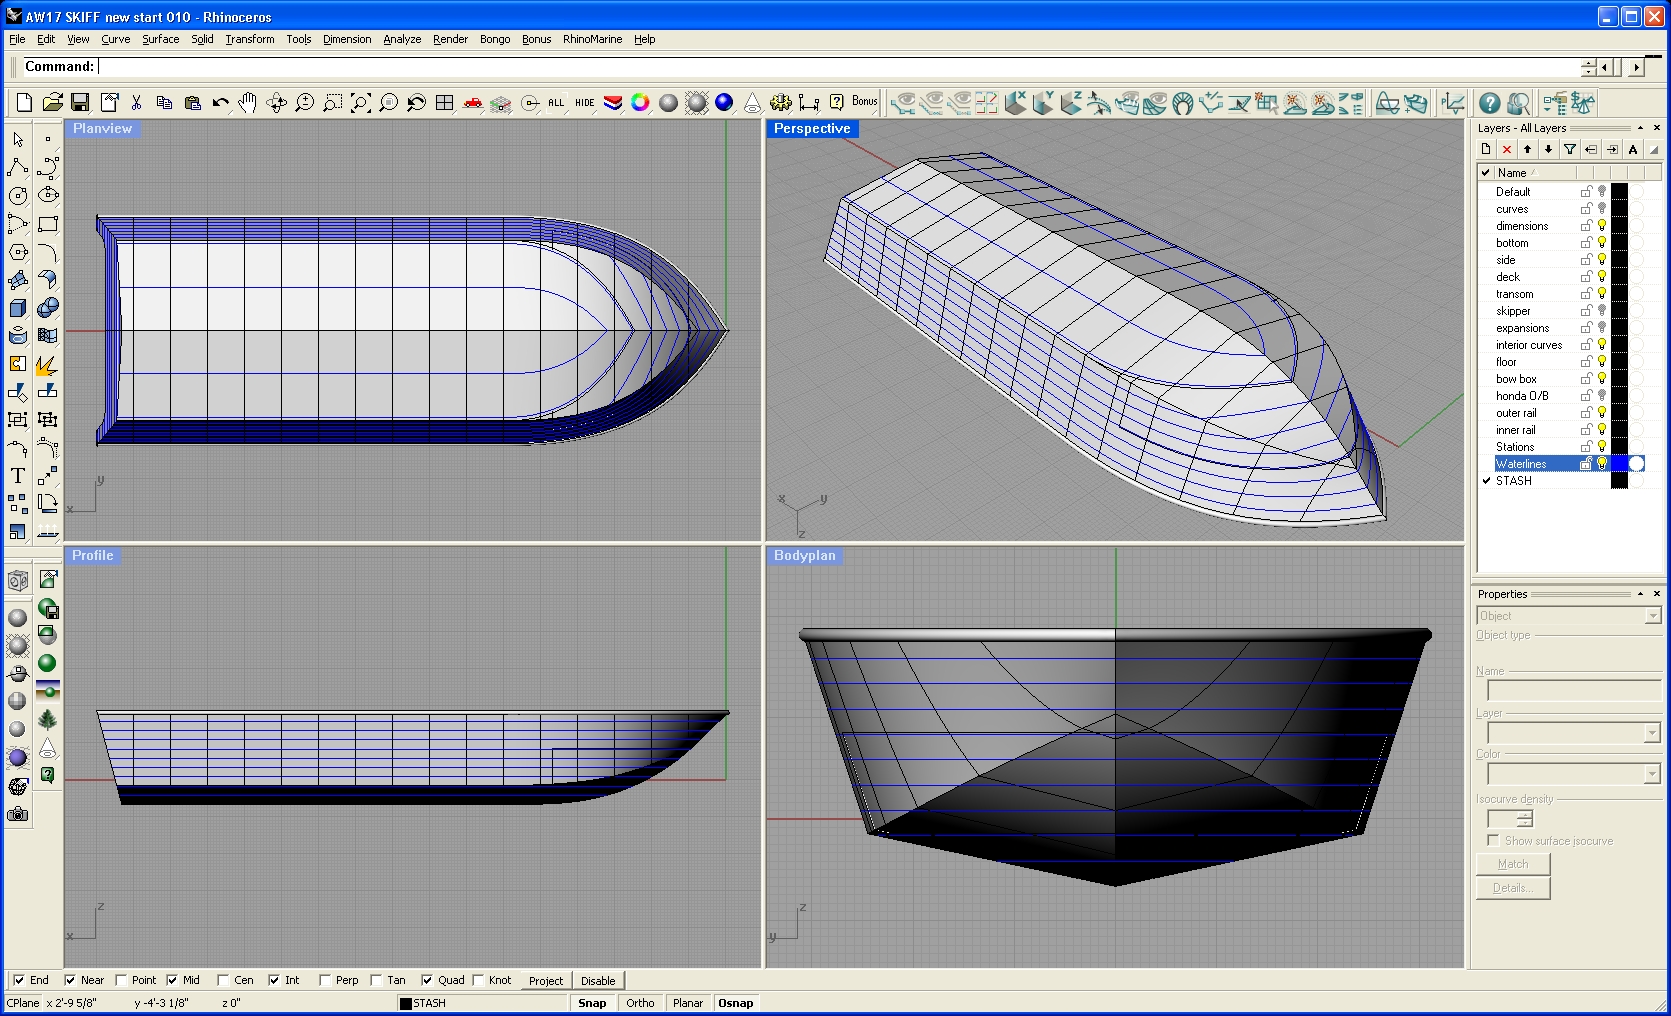
Task: Show the skipper layer via bulb
Action: coord(1602,310)
